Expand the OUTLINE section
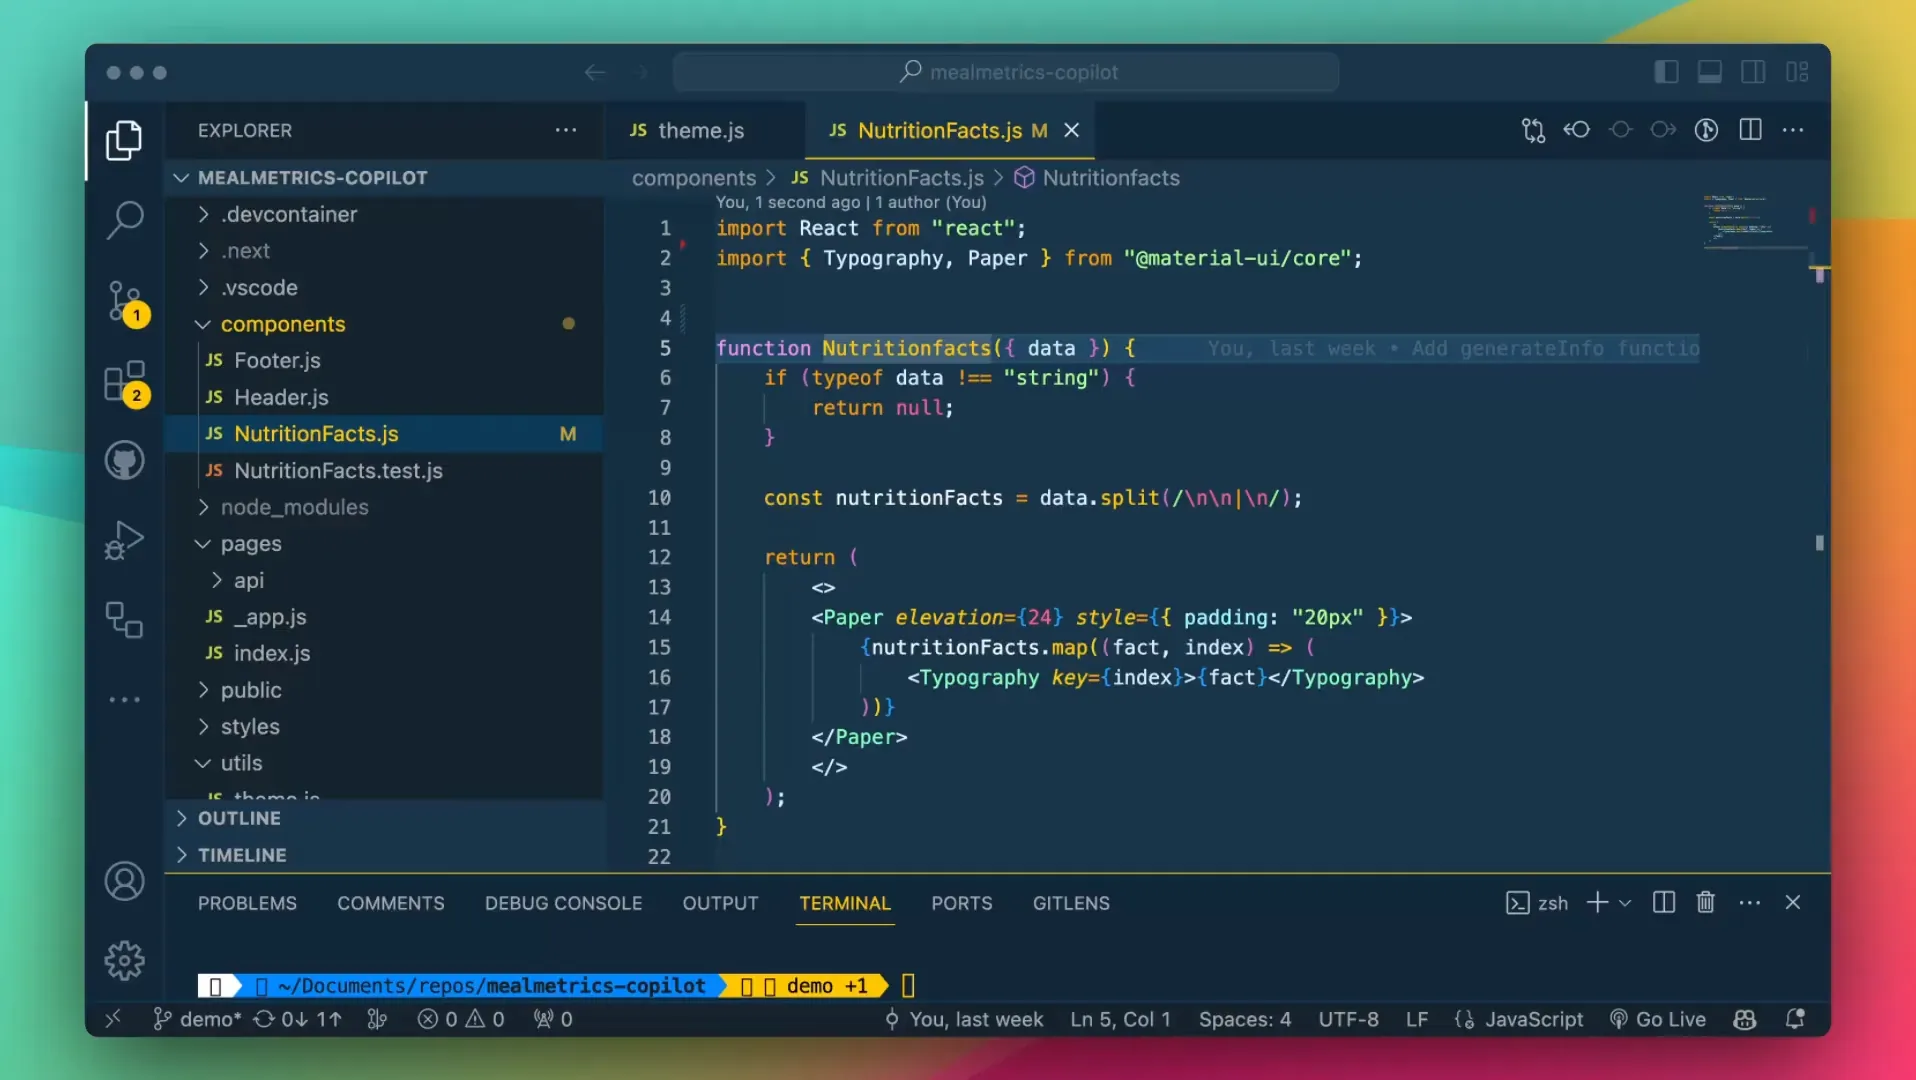 pyautogui.click(x=384, y=818)
